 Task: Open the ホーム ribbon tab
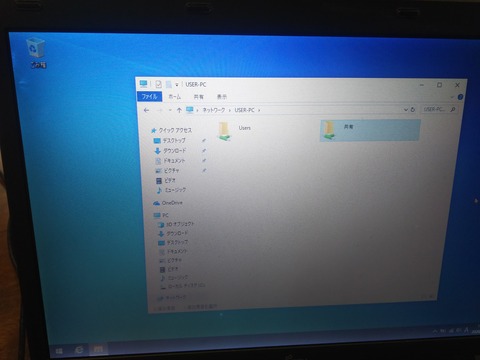pyautogui.click(x=175, y=97)
